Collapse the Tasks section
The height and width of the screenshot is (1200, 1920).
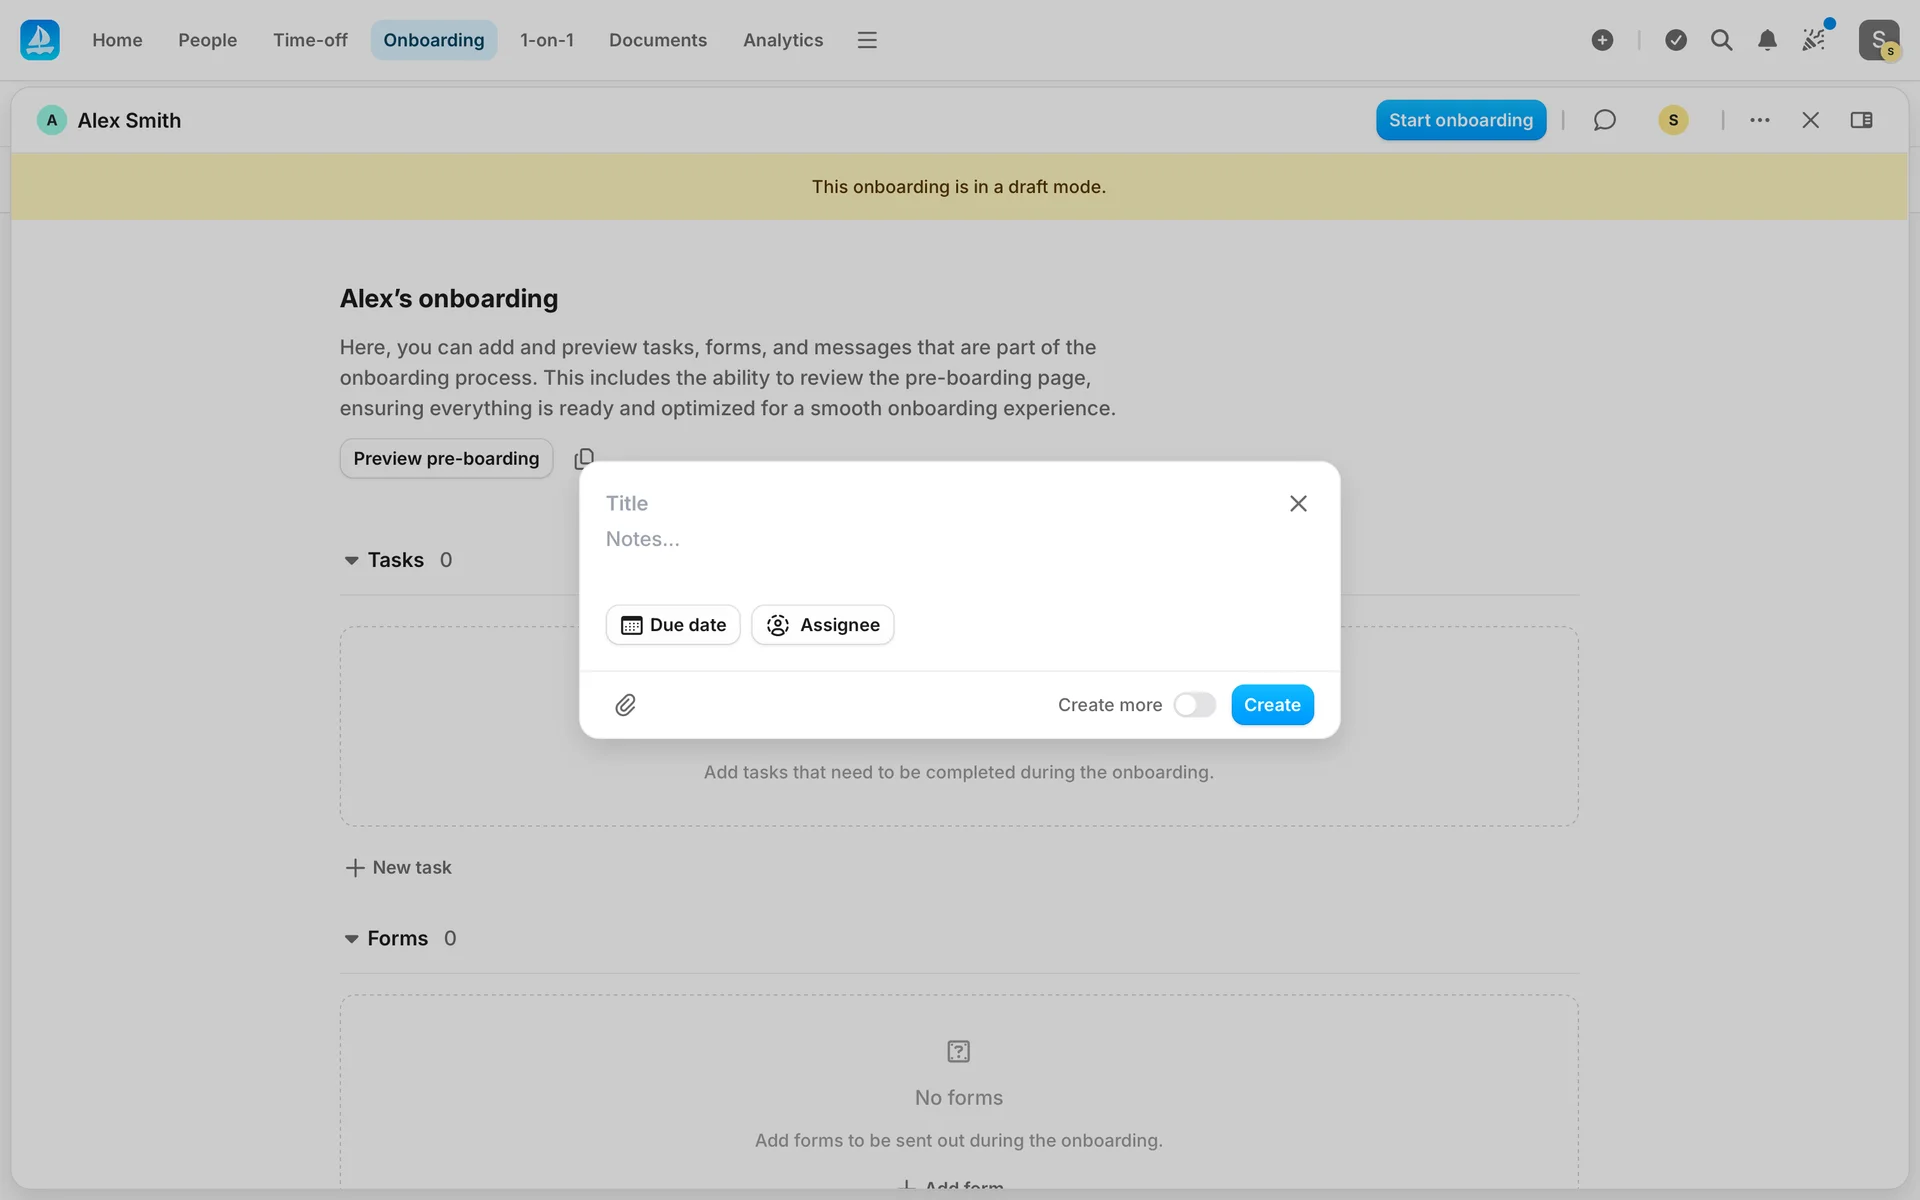351,560
